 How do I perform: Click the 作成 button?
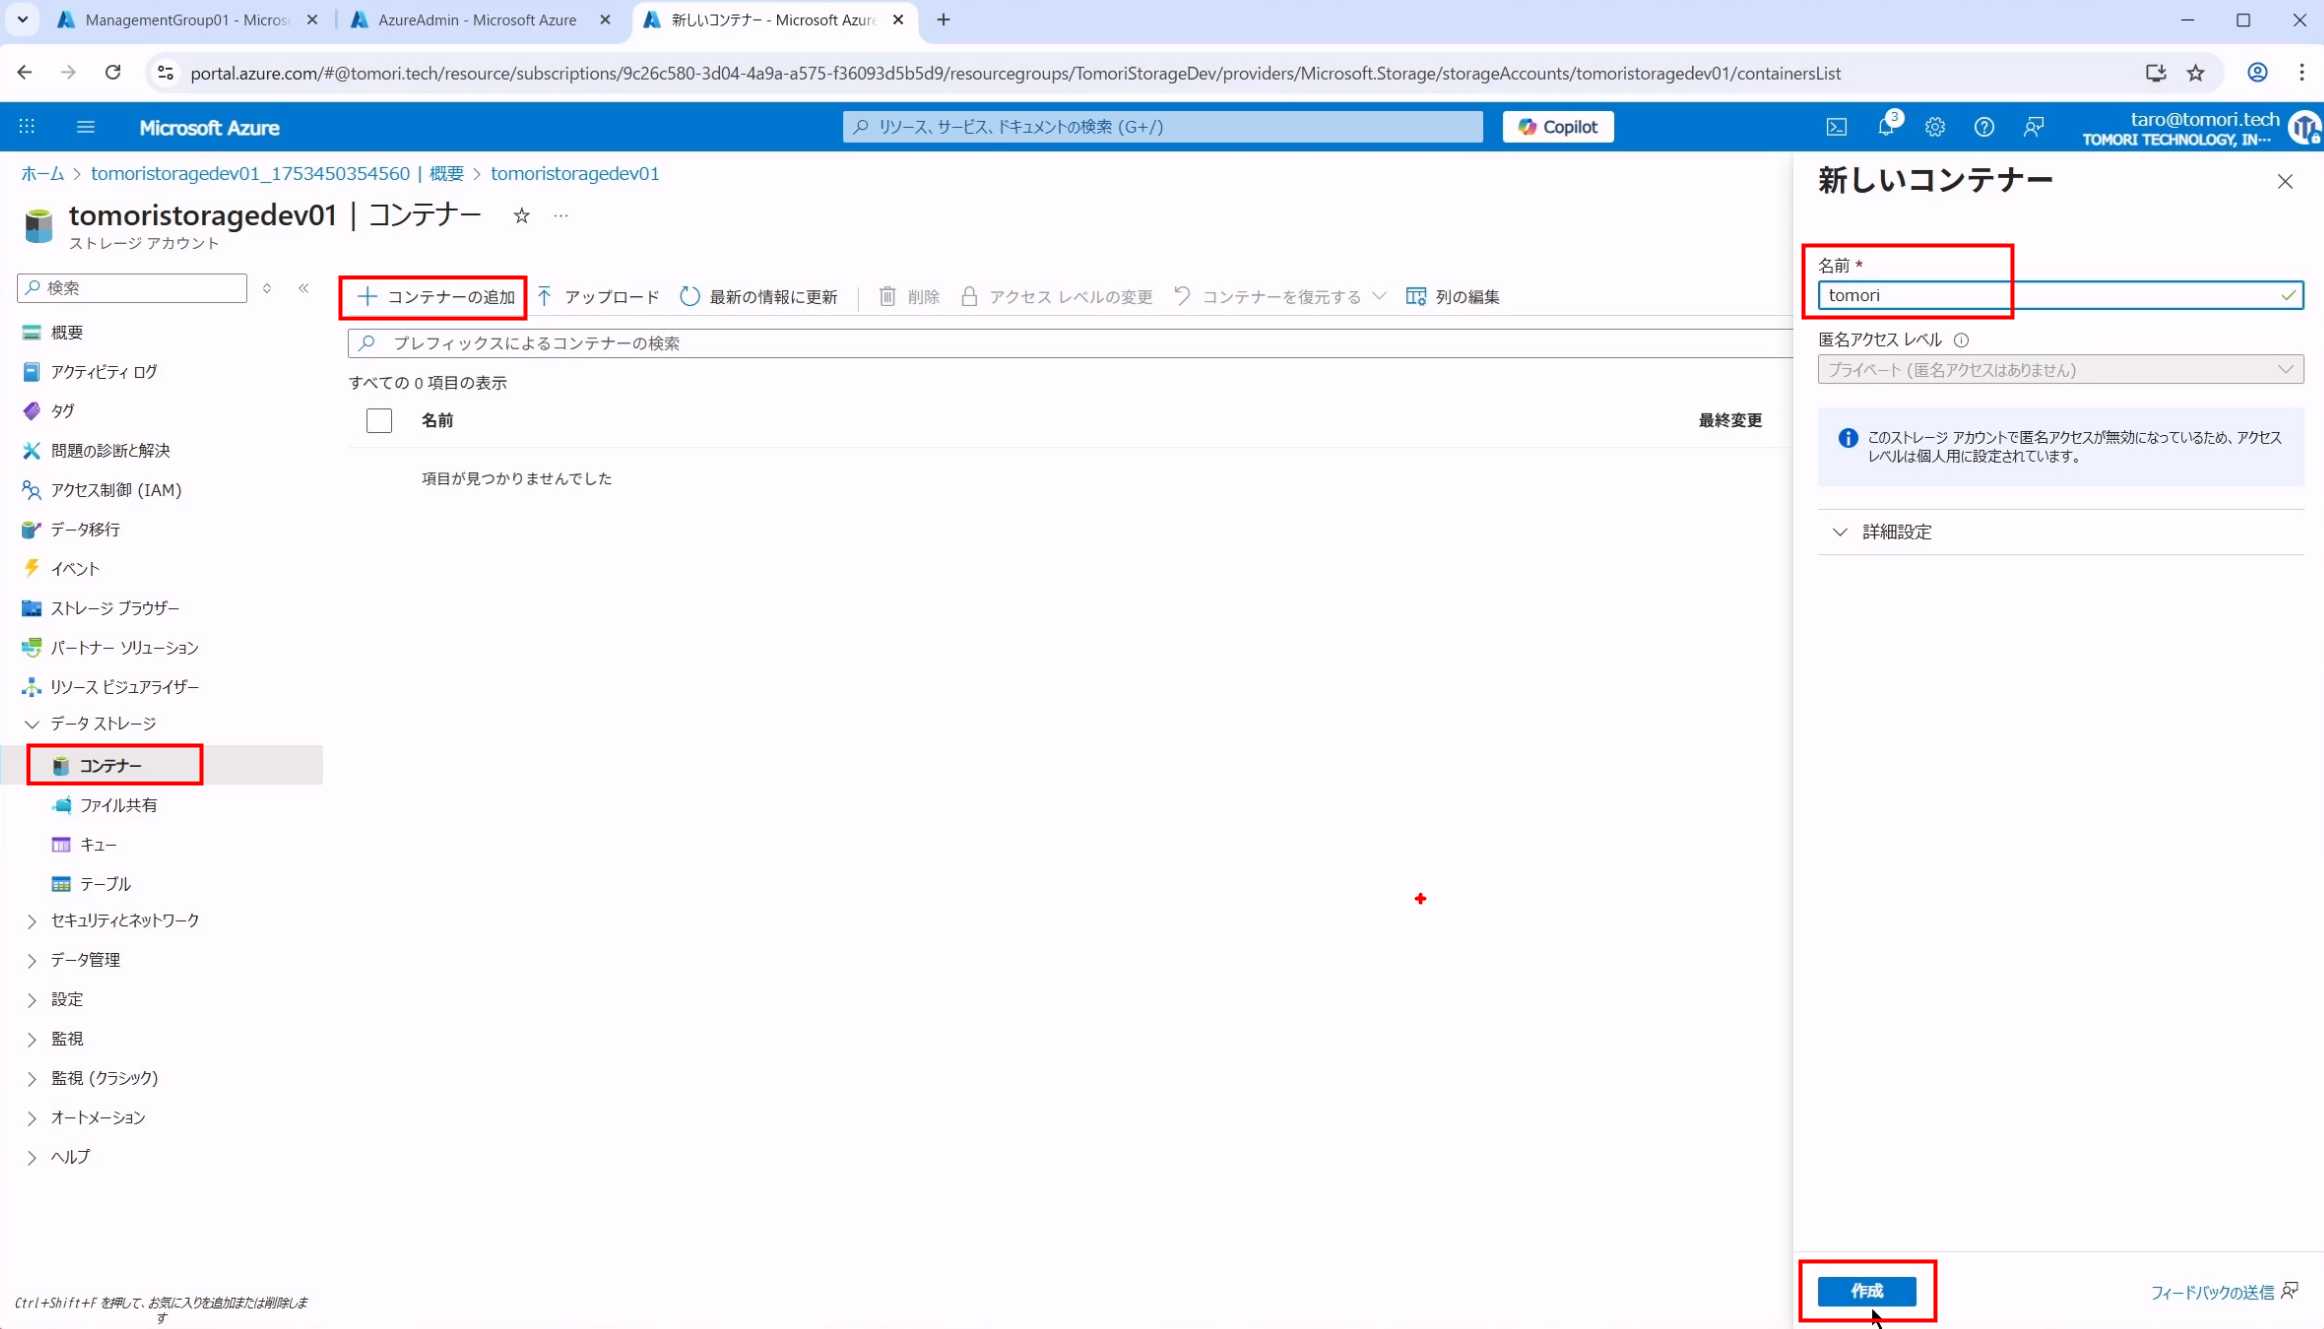tap(1866, 1291)
